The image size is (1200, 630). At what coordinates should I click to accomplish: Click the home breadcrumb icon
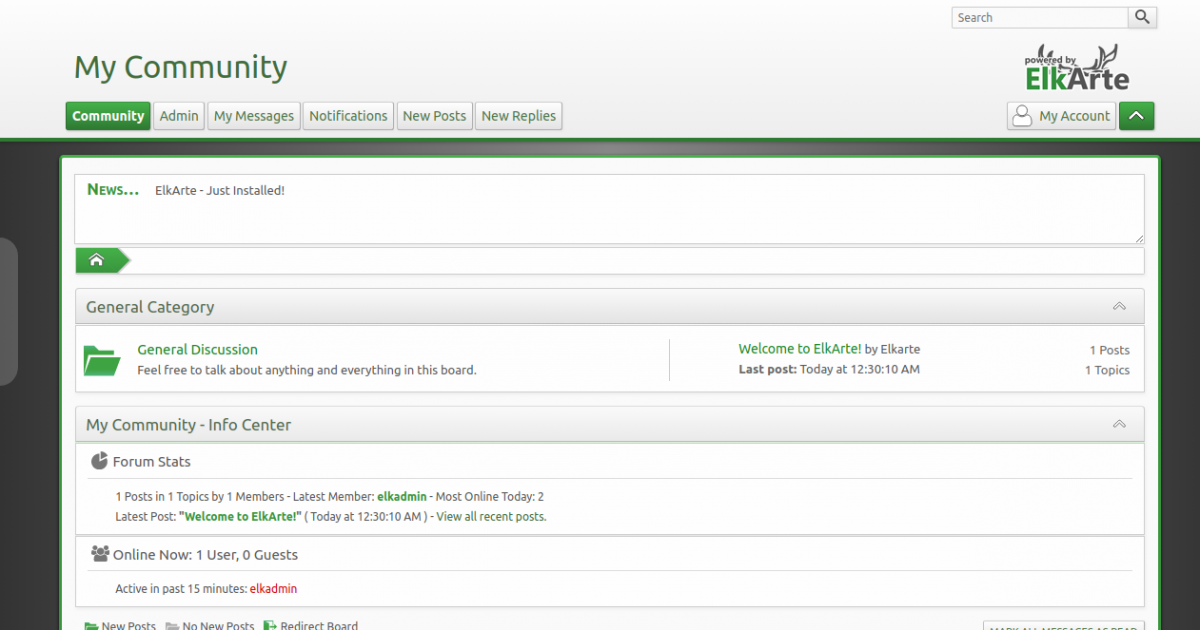[x=97, y=260]
